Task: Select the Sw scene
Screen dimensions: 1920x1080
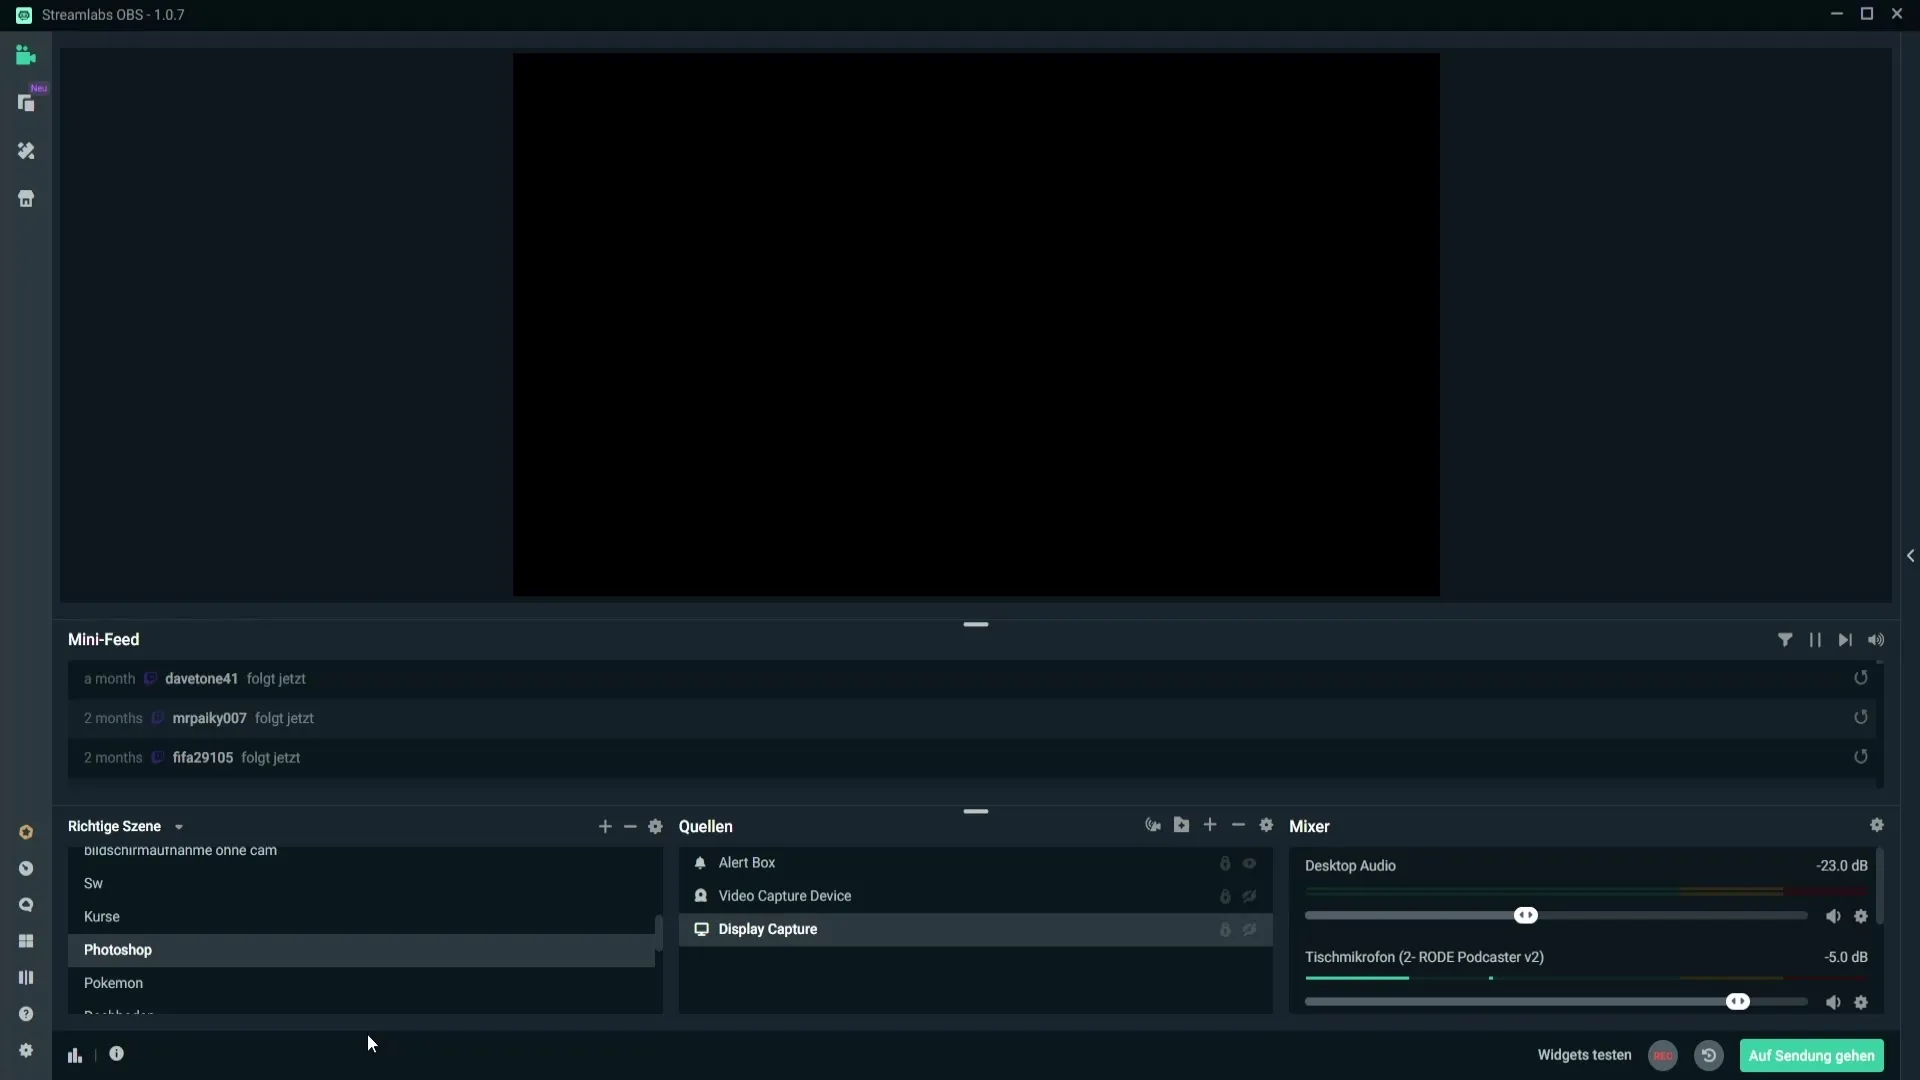Action: coord(361,884)
